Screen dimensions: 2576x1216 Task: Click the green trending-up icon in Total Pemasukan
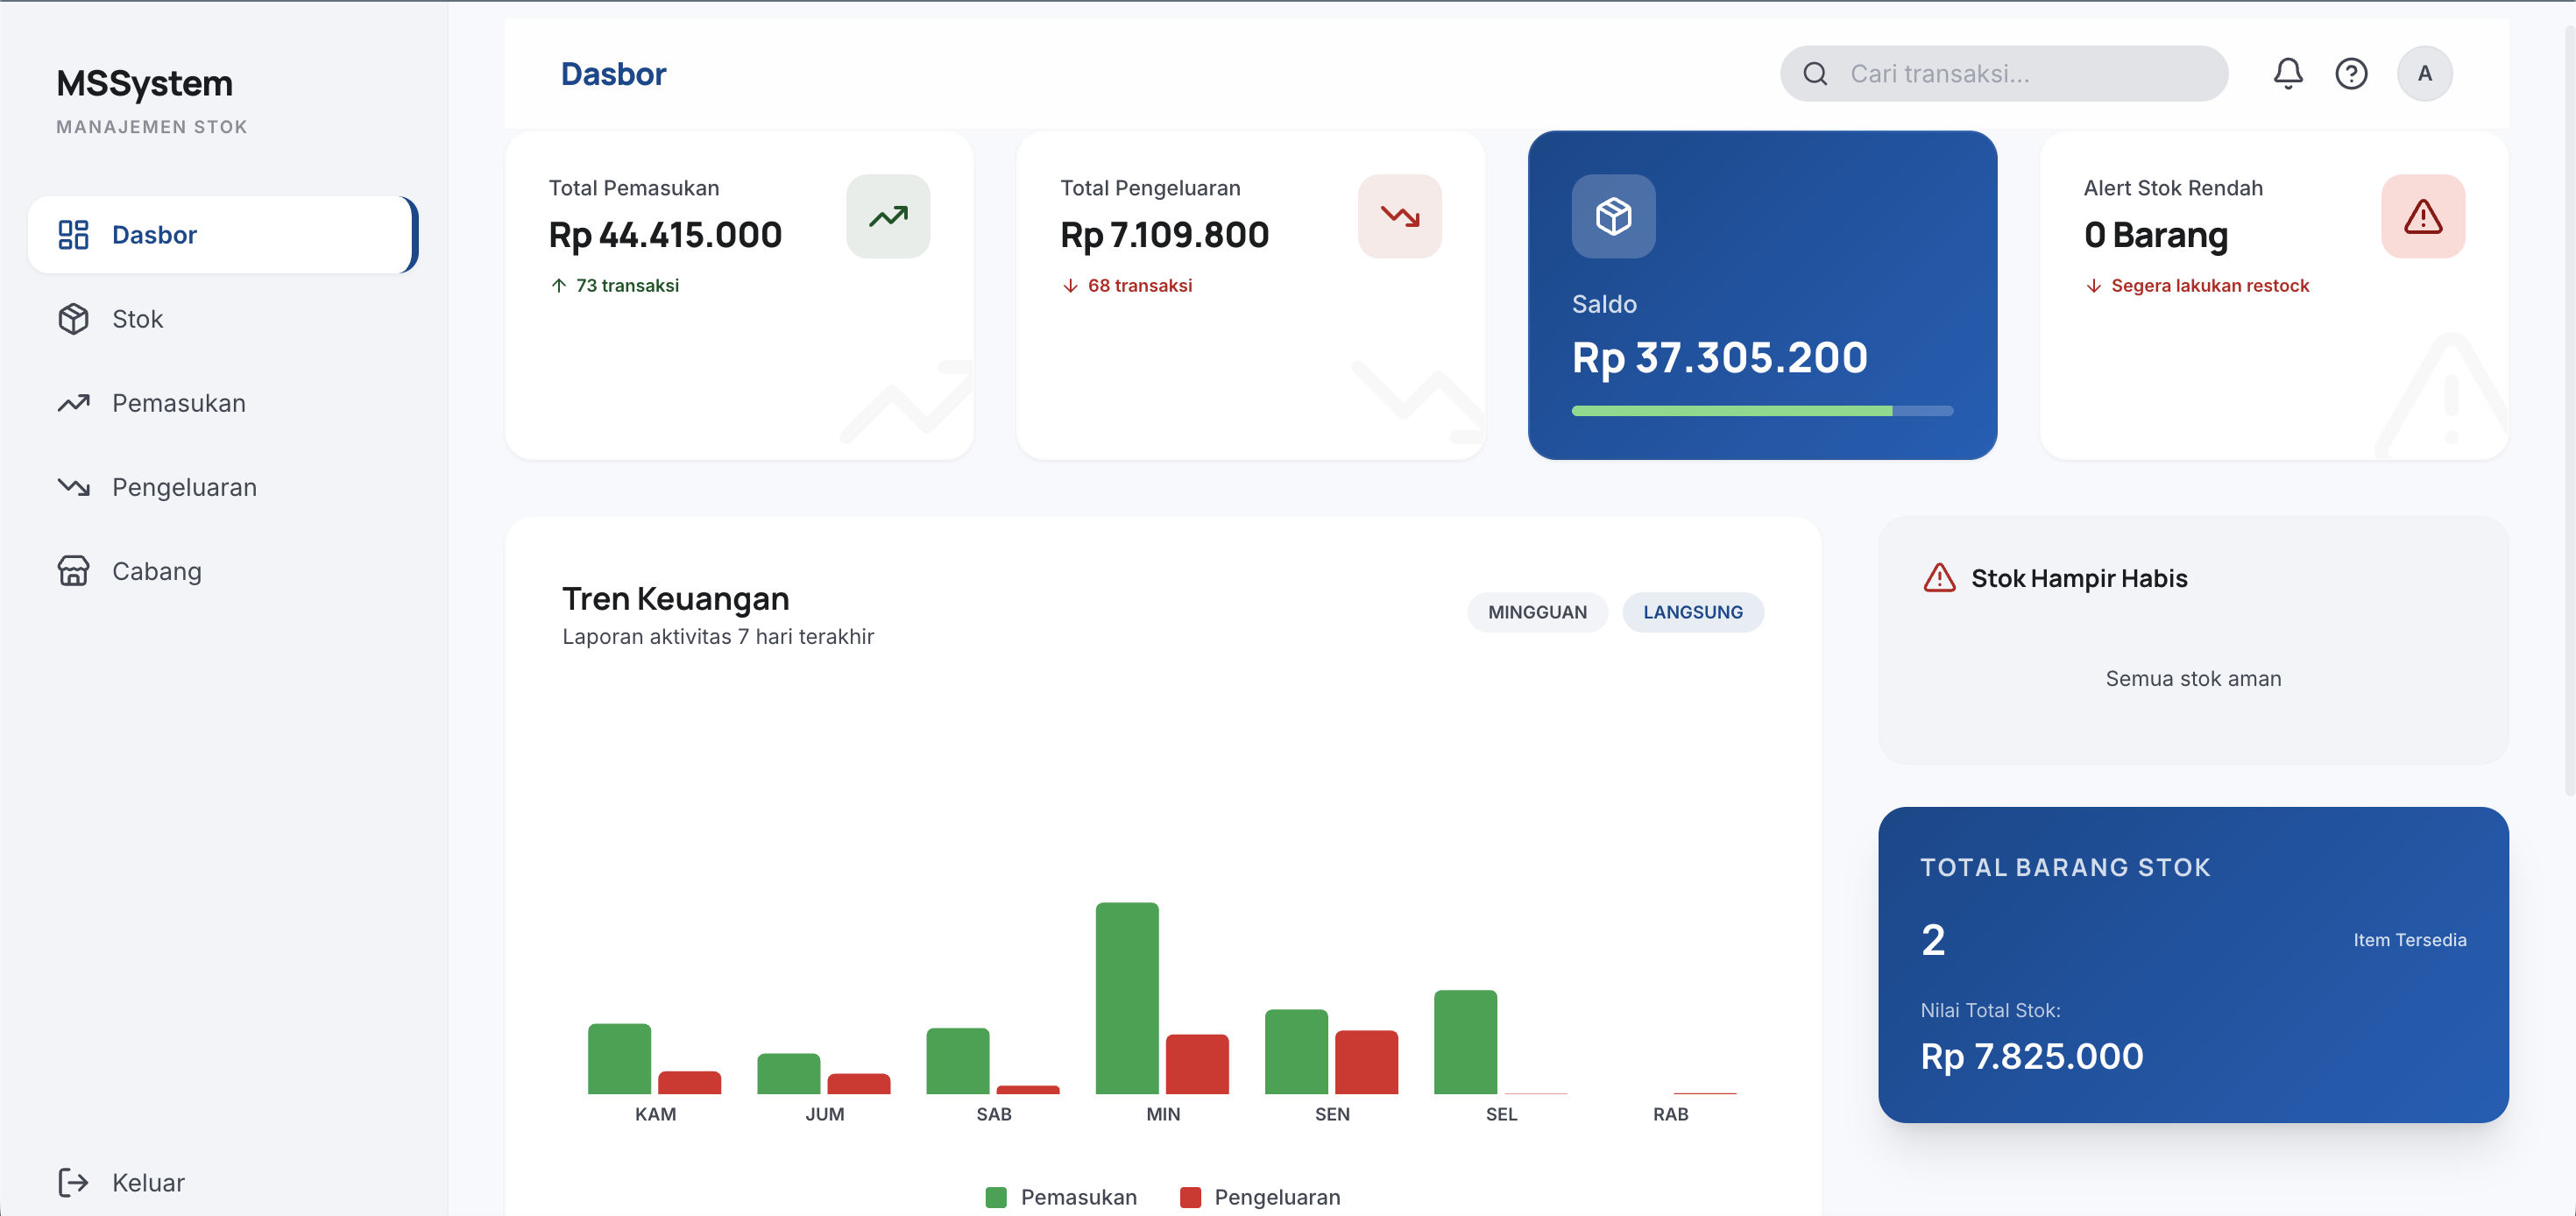[x=887, y=216]
